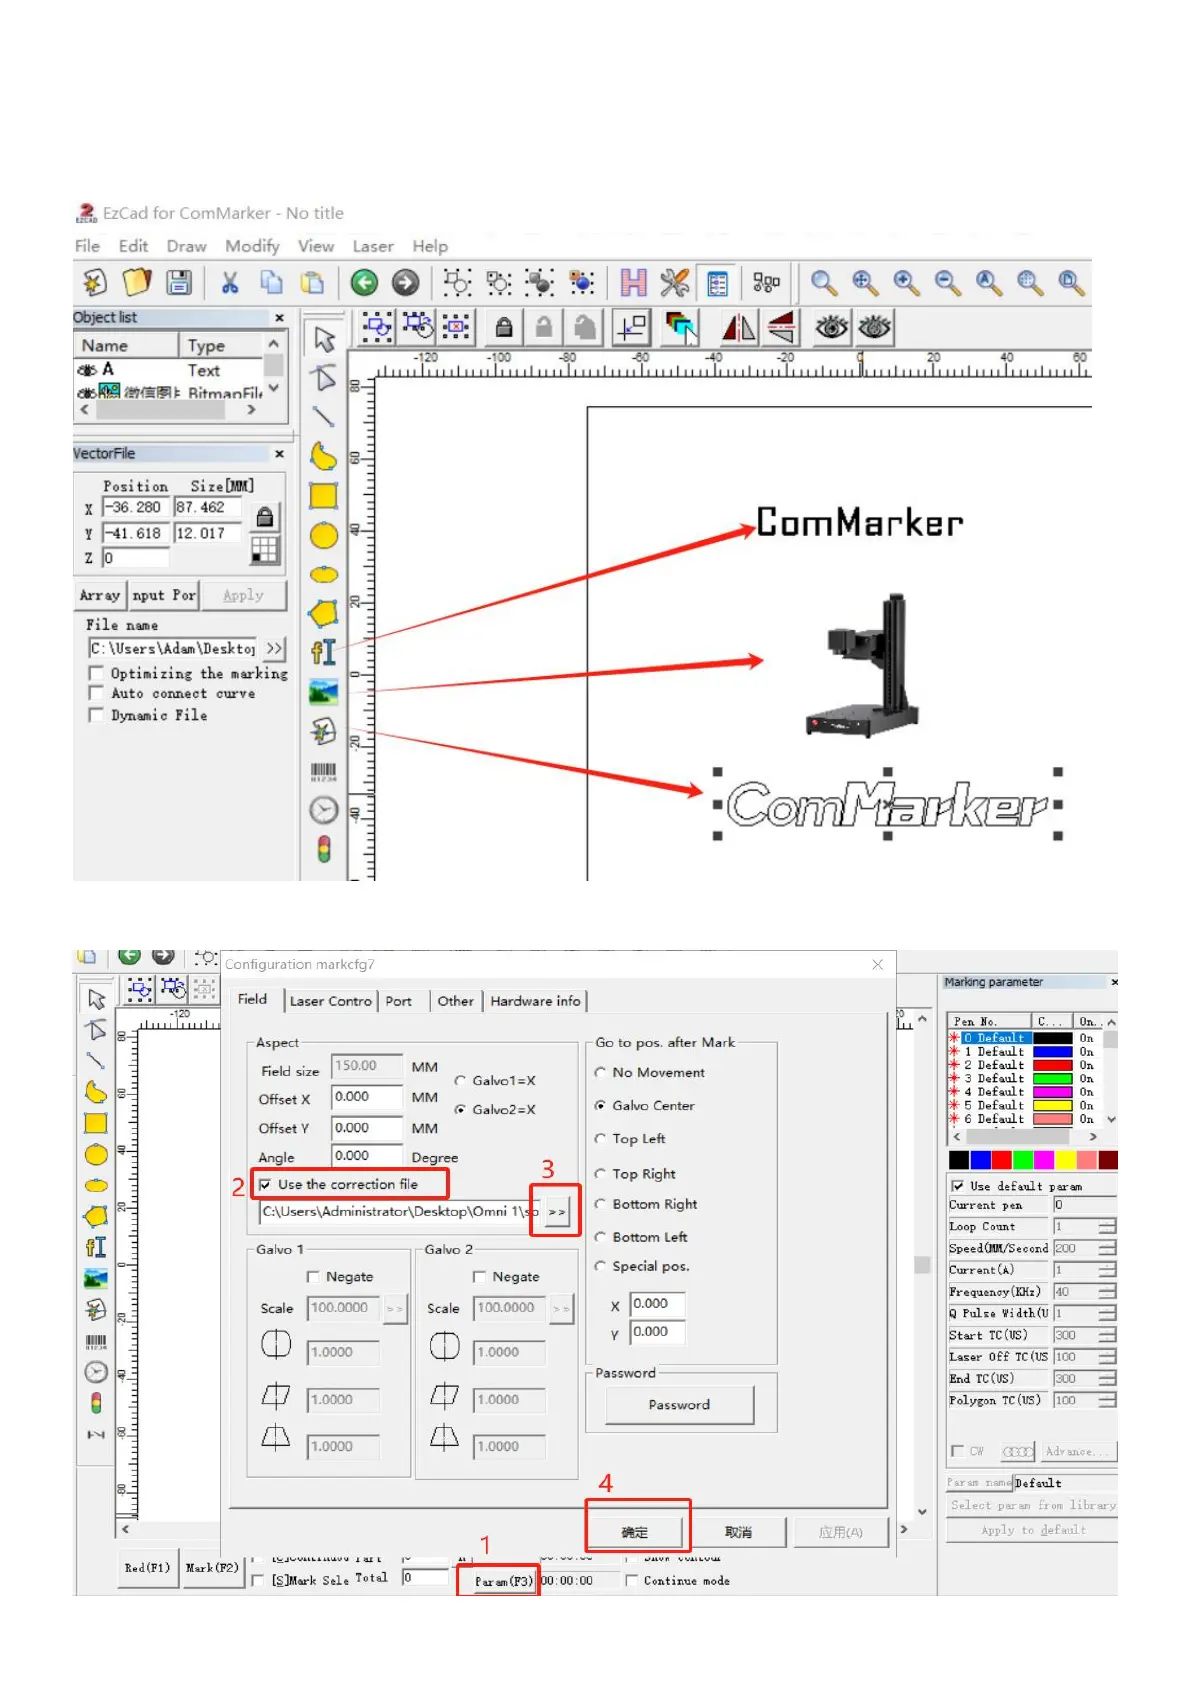Enable the 'Dynamic File' checkbox
The width and height of the screenshot is (1191, 1684).
pyautogui.click(x=96, y=715)
